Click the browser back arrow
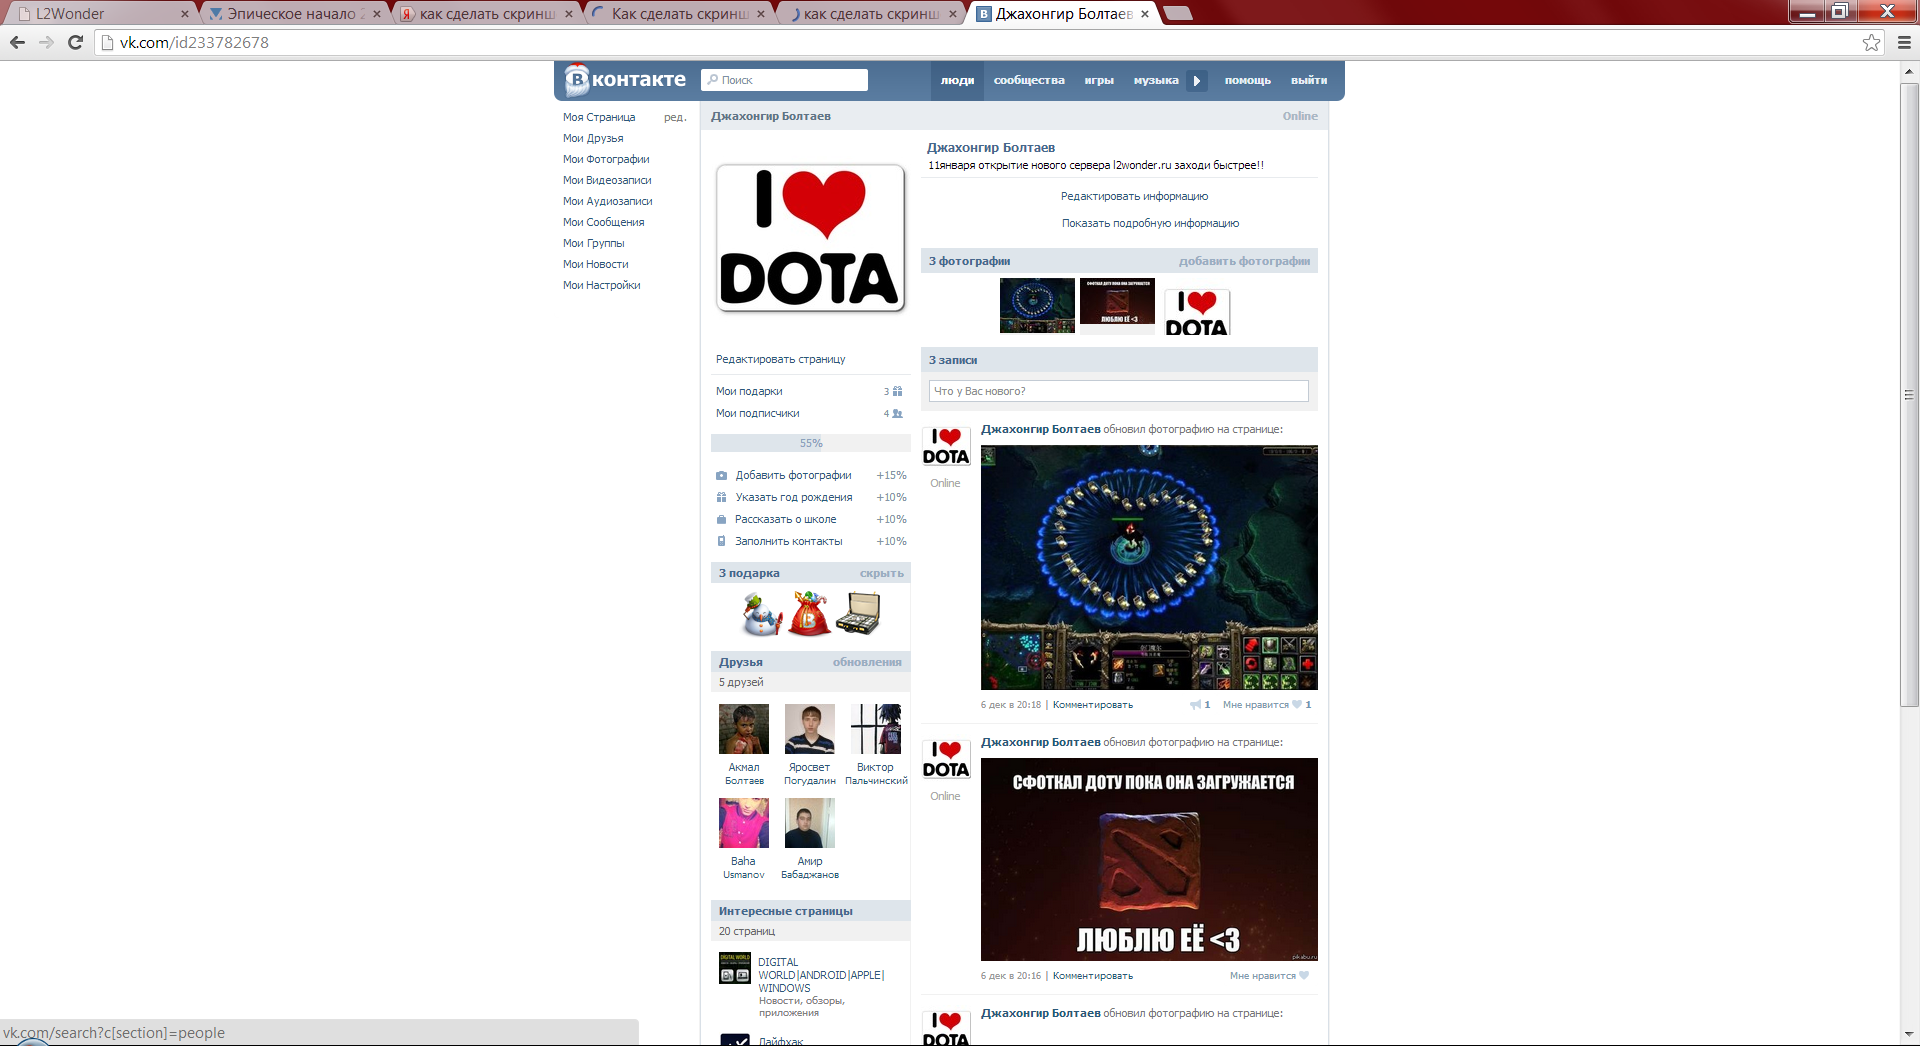Screen dimensions: 1920x1046 pos(17,42)
